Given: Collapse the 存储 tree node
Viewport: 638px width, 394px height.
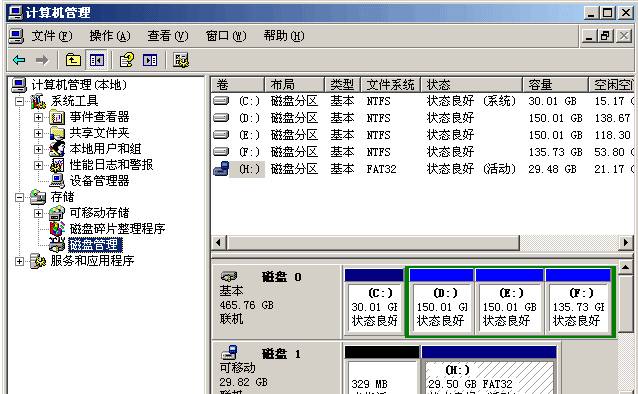Looking at the screenshot, I should click(20, 197).
